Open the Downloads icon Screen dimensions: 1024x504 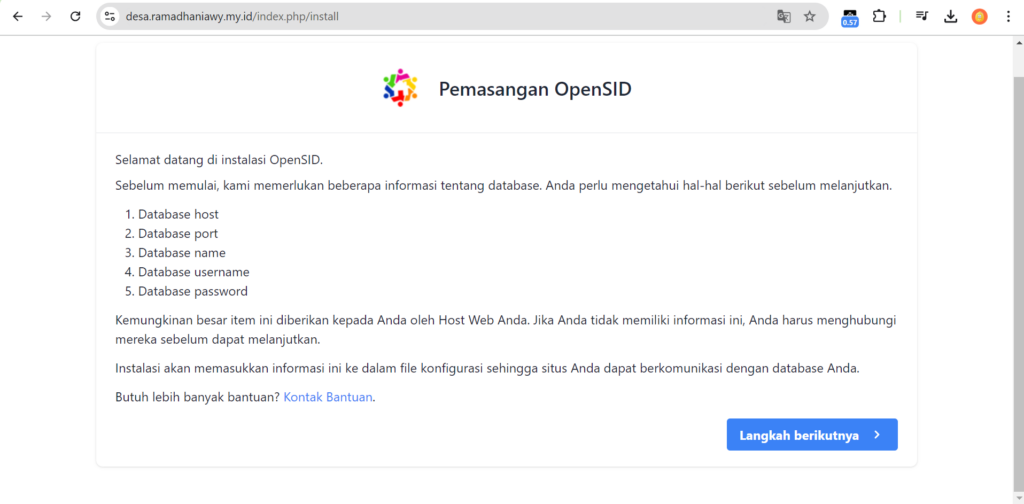tap(951, 16)
